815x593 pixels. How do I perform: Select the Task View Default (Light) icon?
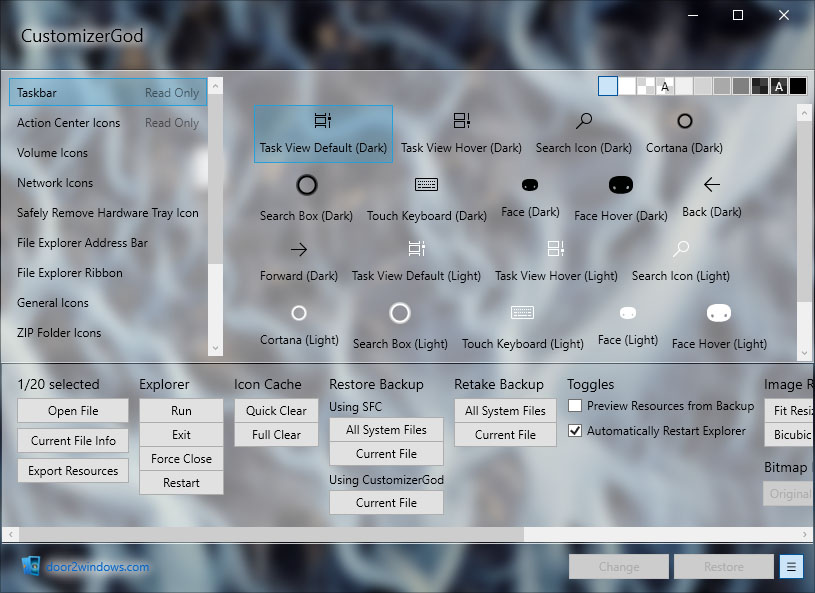pyautogui.click(x=416, y=261)
